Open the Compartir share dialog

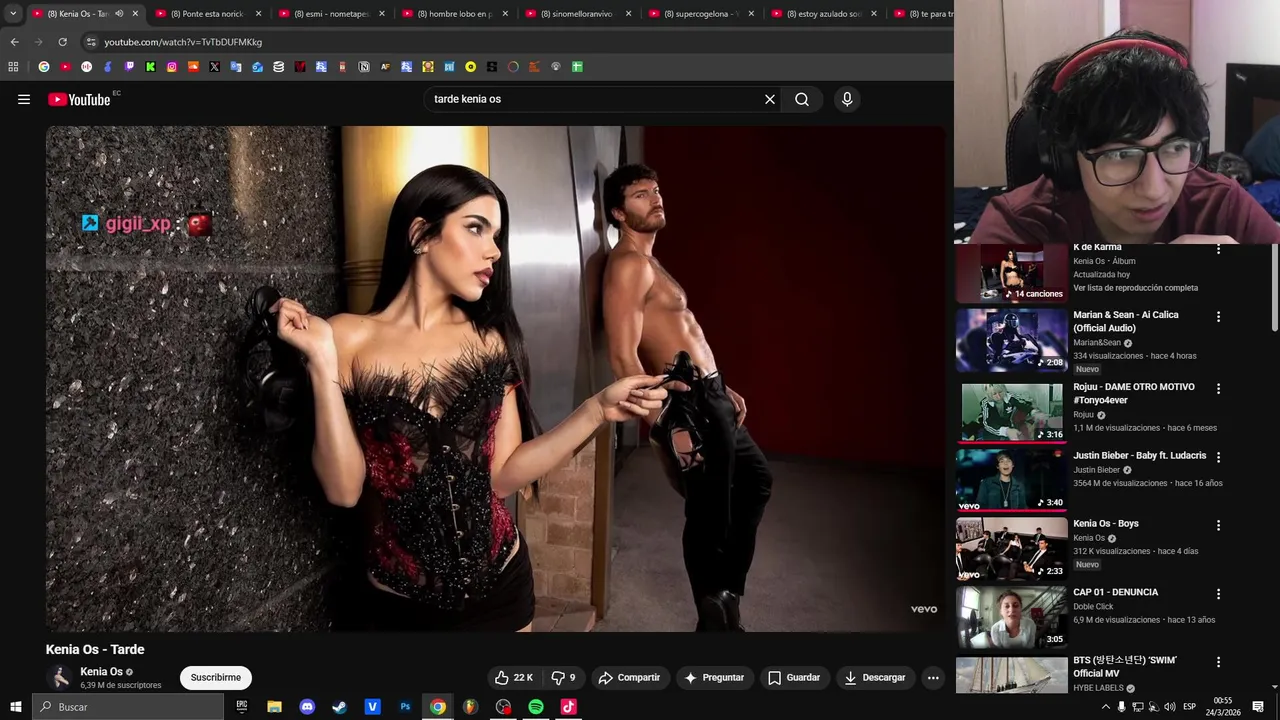point(629,677)
